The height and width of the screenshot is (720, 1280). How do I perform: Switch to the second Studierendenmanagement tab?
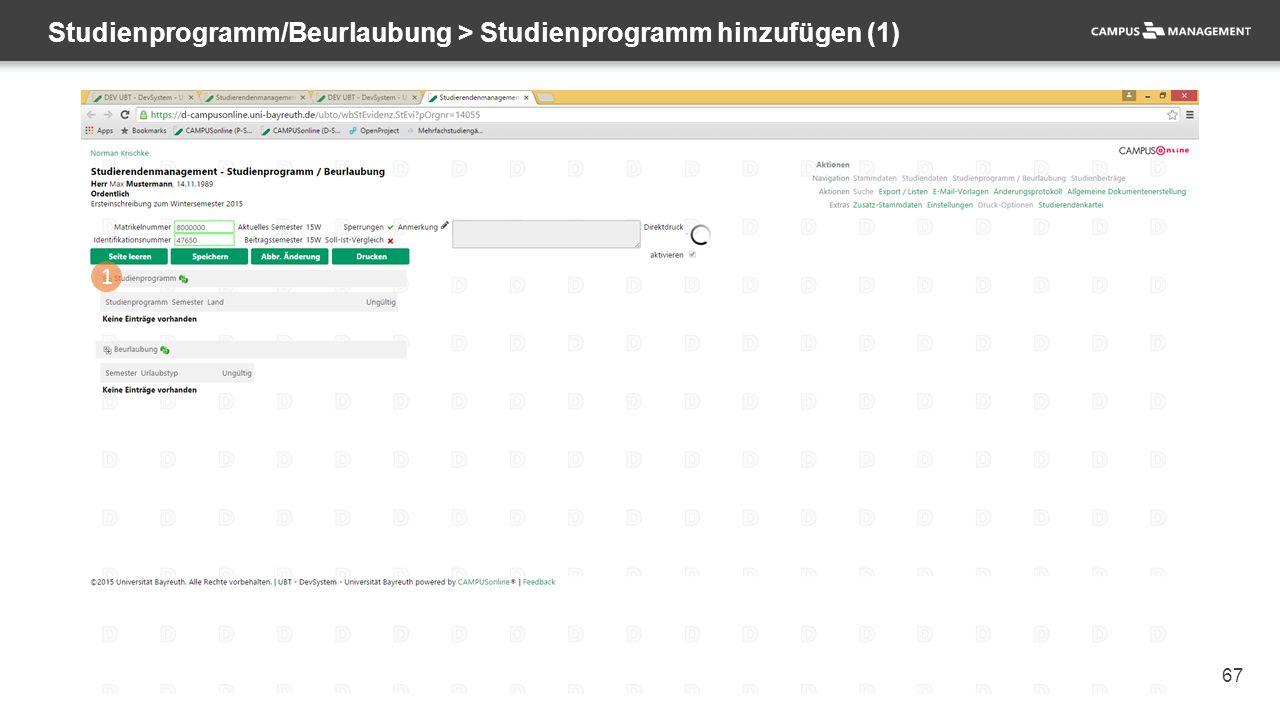[x=254, y=98]
